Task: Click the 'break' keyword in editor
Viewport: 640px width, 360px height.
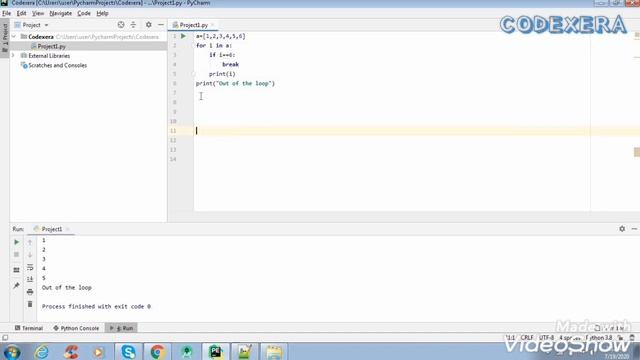Action: pyautogui.click(x=231, y=64)
